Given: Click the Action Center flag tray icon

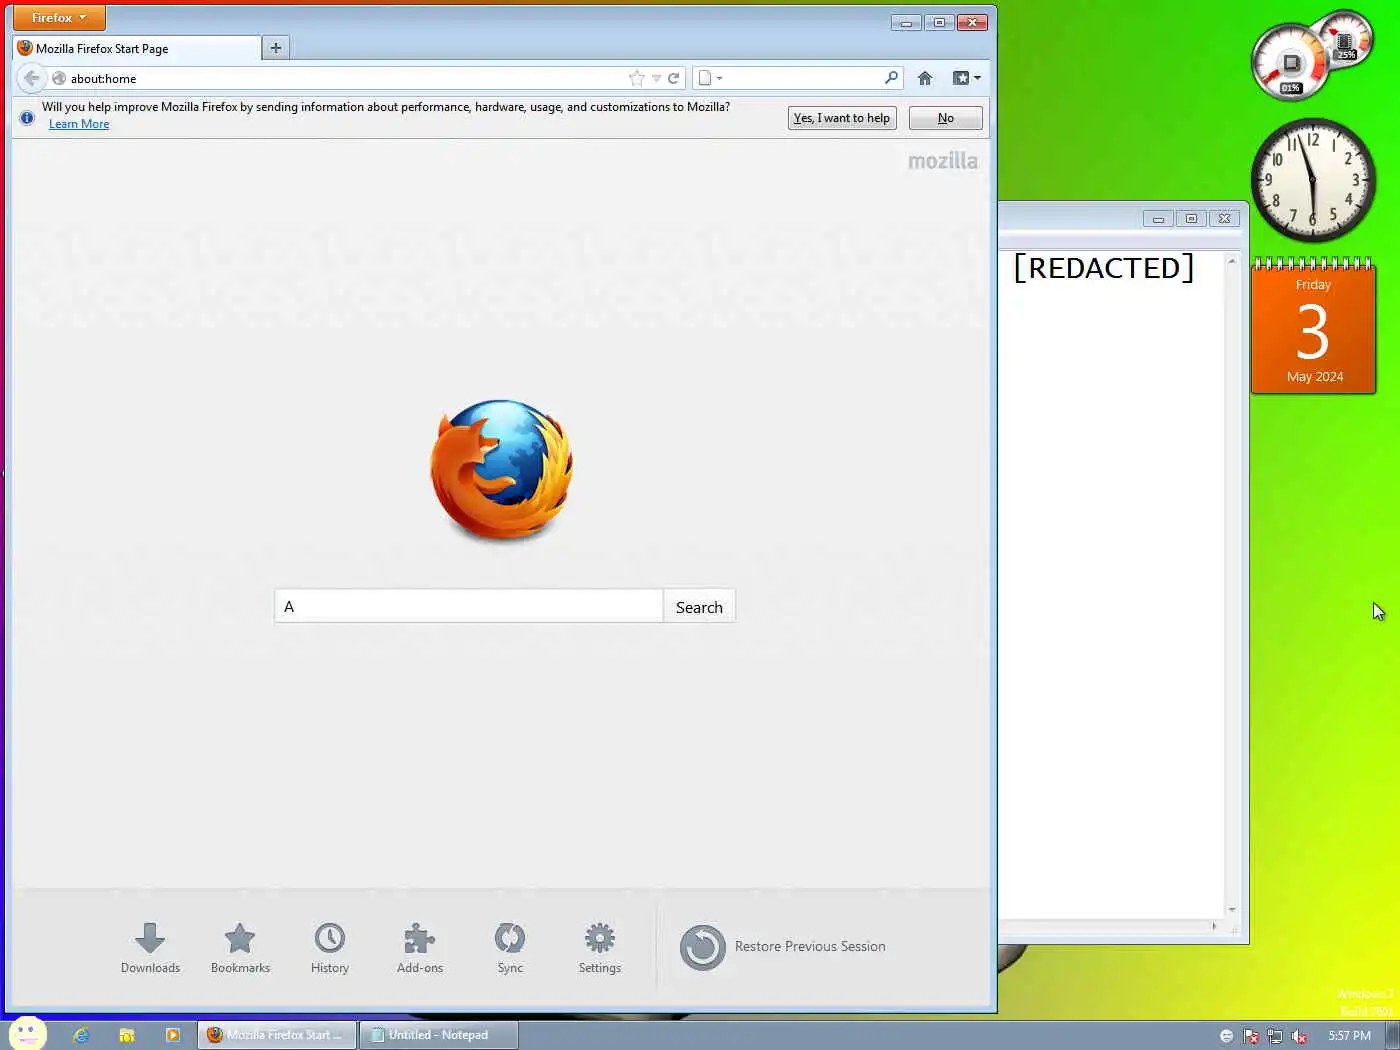Looking at the screenshot, I should 1250,1036.
